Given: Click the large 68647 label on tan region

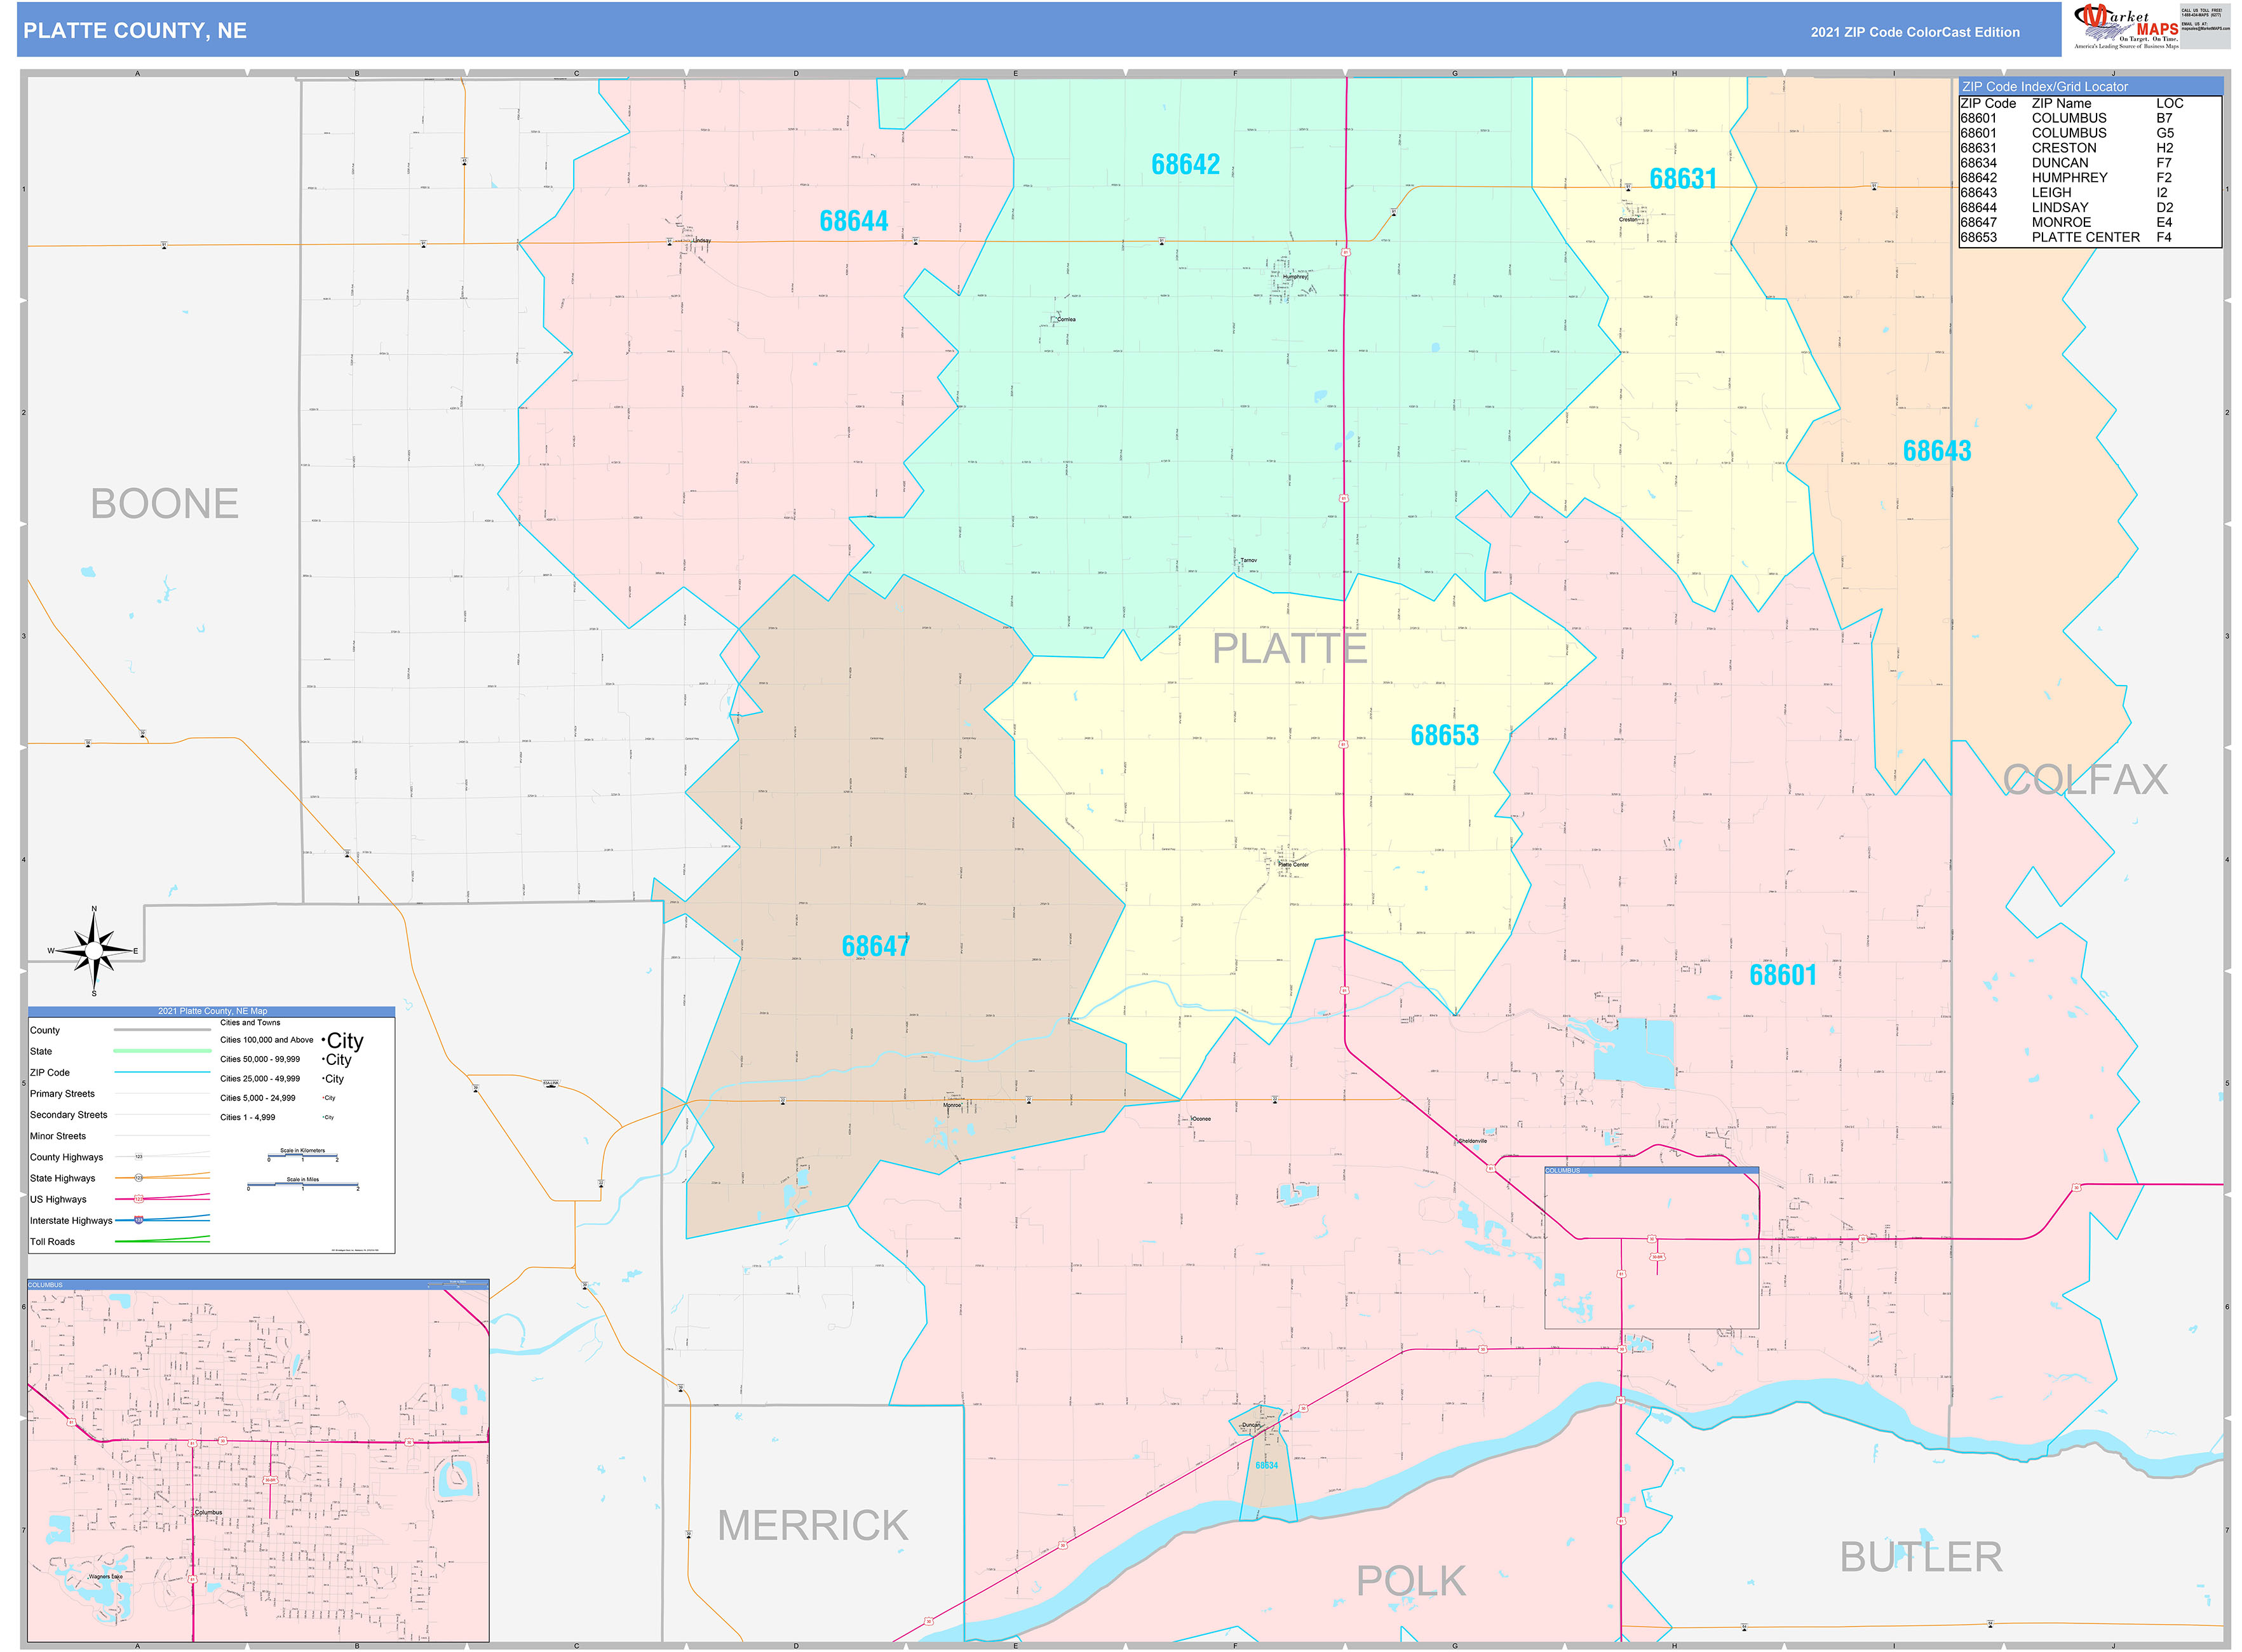Looking at the screenshot, I should tap(875, 946).
